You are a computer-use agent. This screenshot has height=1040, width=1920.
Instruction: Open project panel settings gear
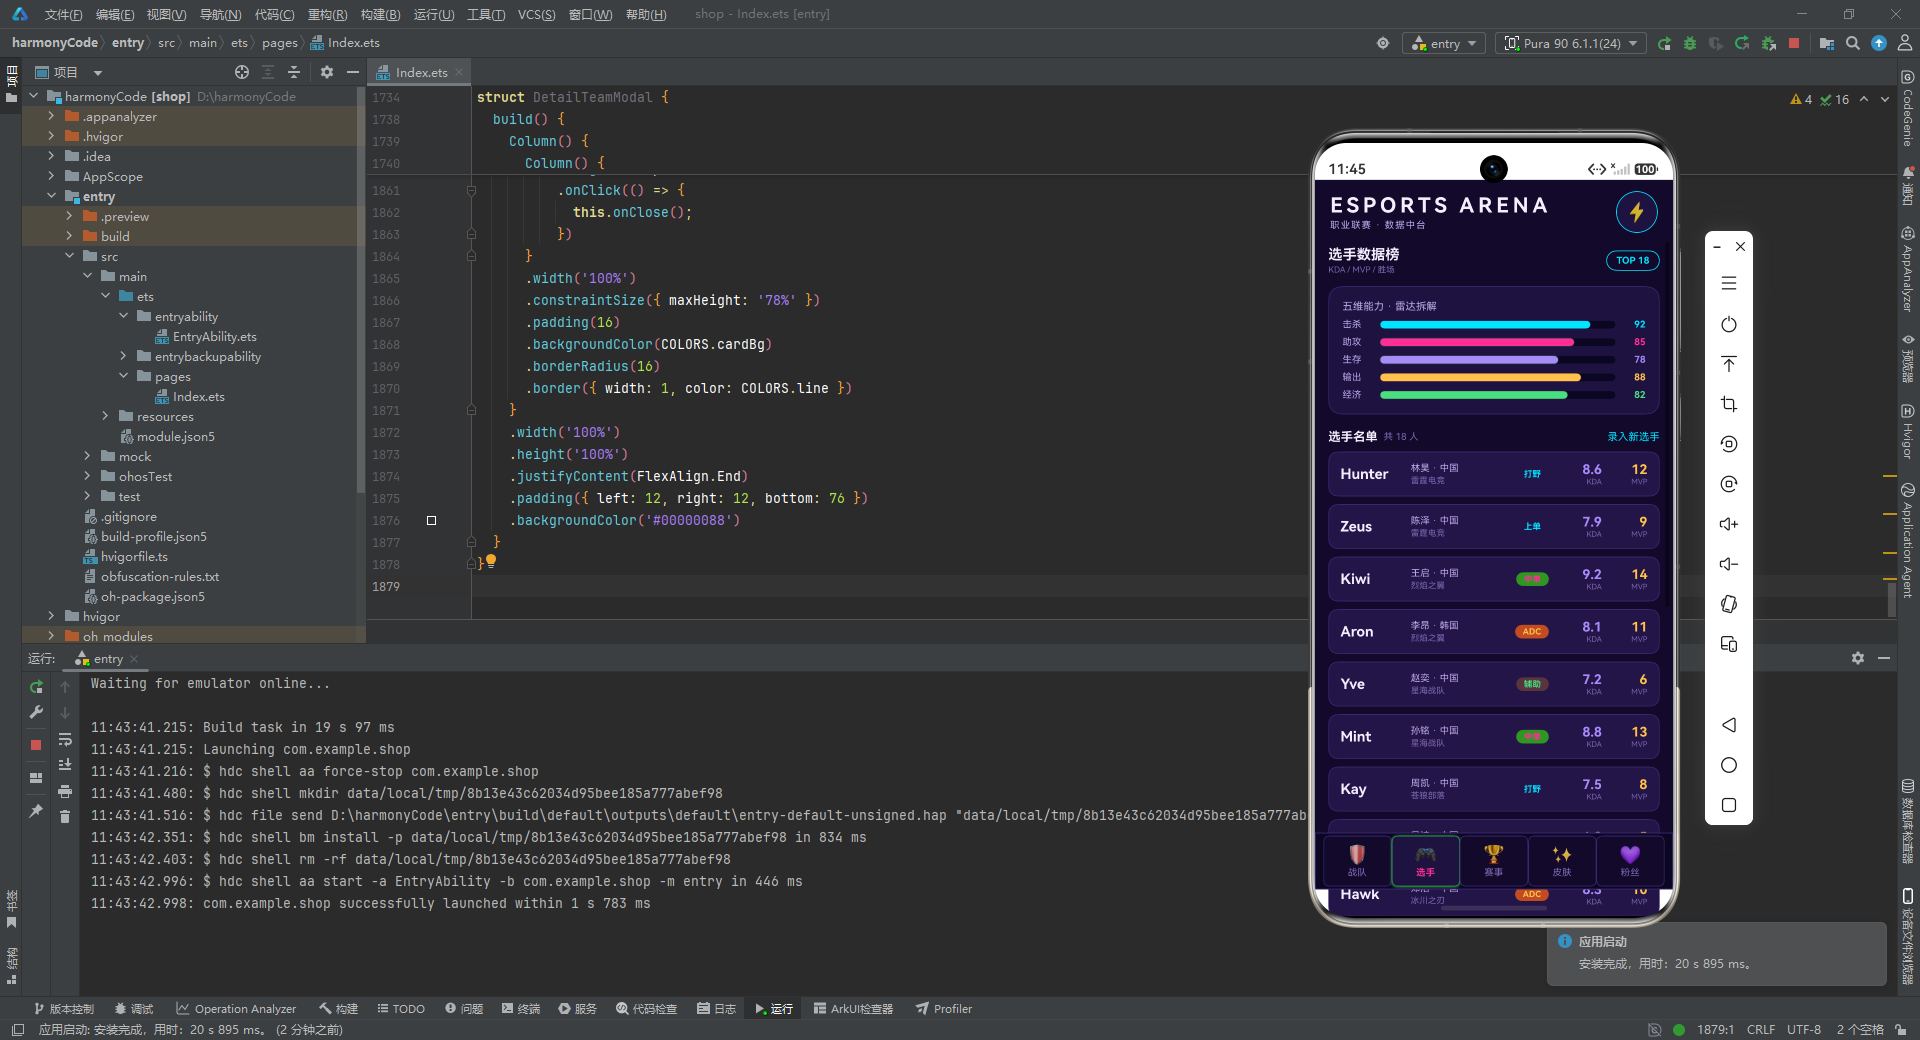pos(327,72)
